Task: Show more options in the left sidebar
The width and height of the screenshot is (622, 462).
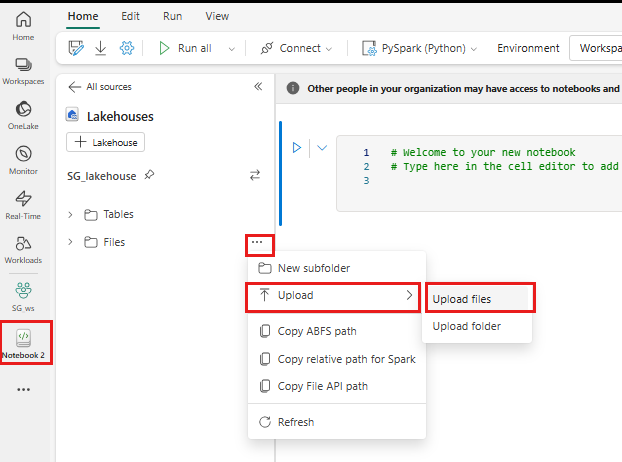Action: pos(23,389)
